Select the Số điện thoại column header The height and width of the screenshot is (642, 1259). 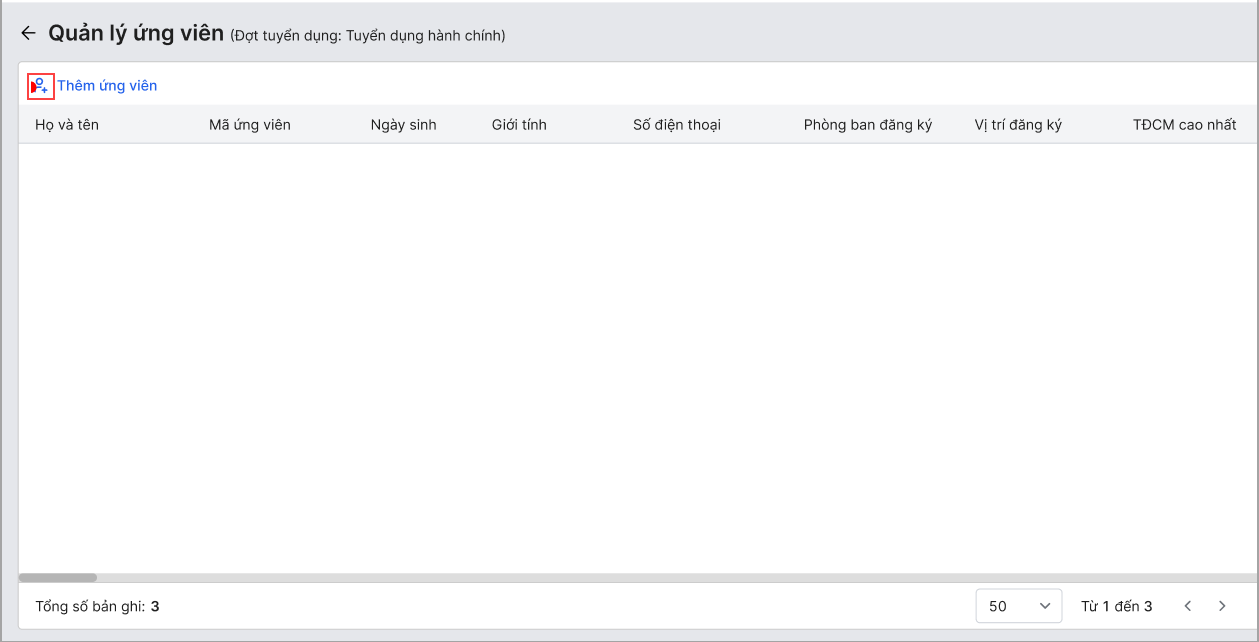pos(676,125)
